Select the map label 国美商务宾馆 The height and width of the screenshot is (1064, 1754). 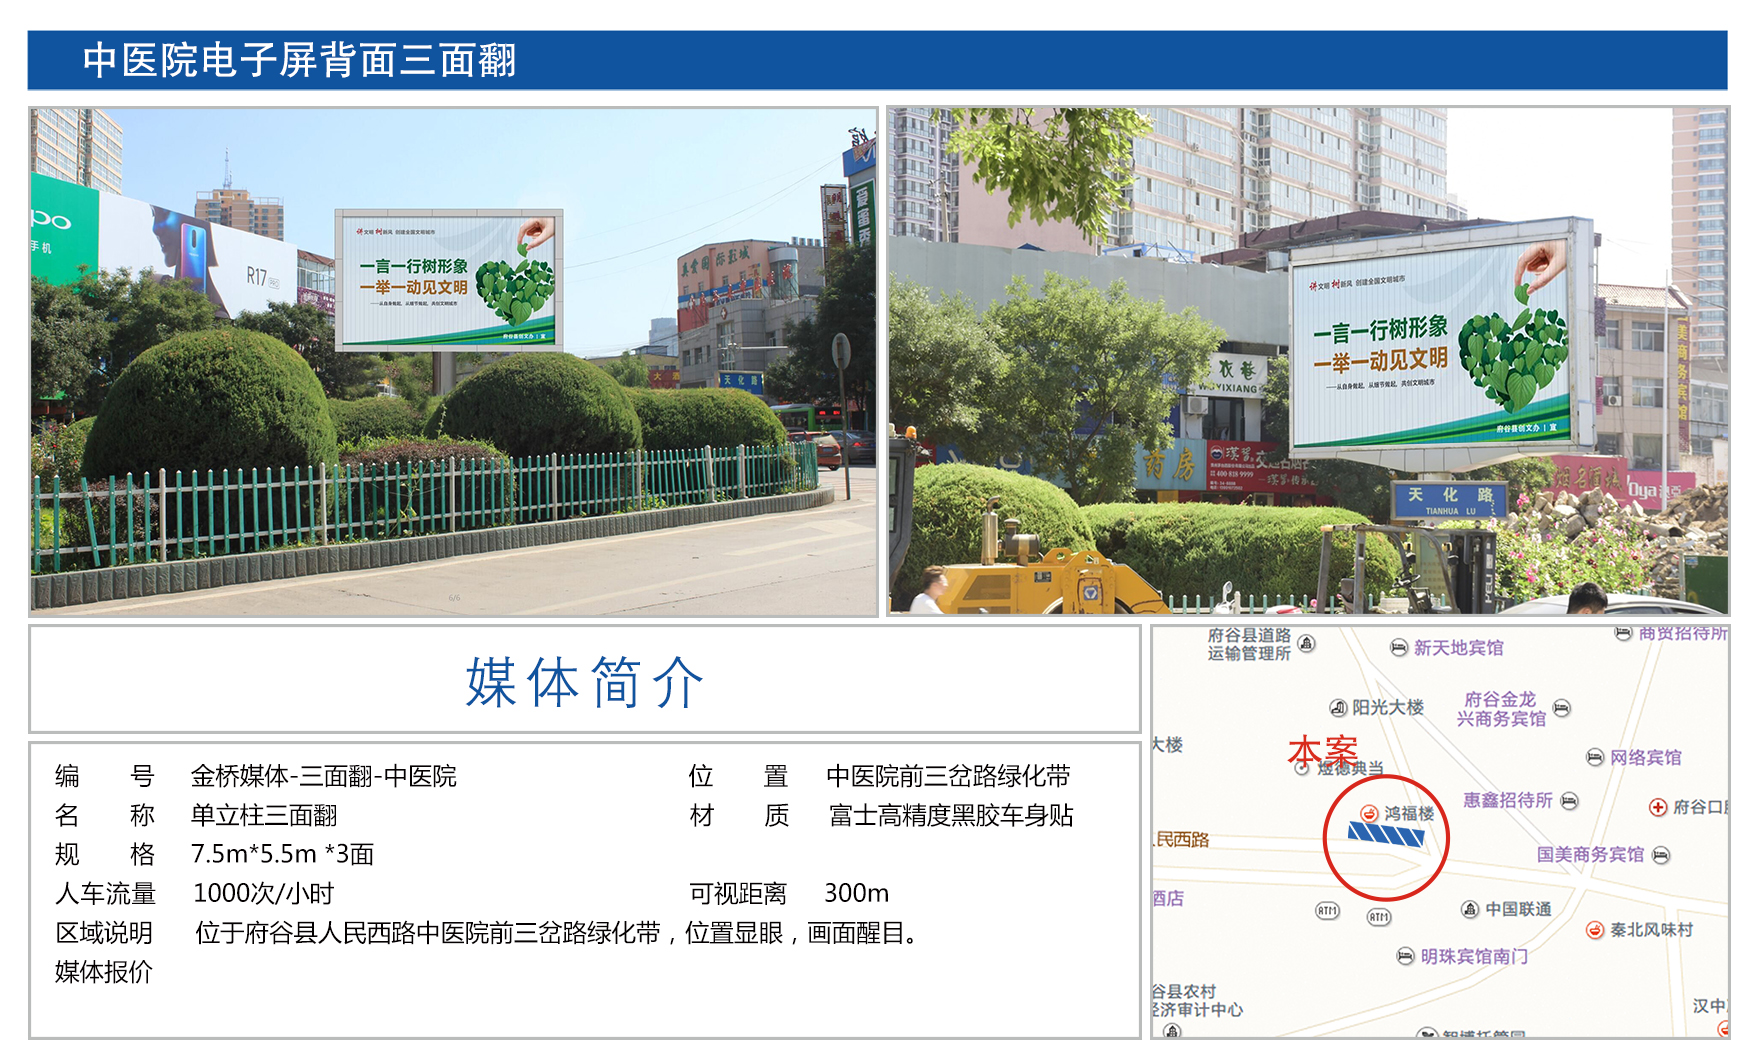(1590, 855)
